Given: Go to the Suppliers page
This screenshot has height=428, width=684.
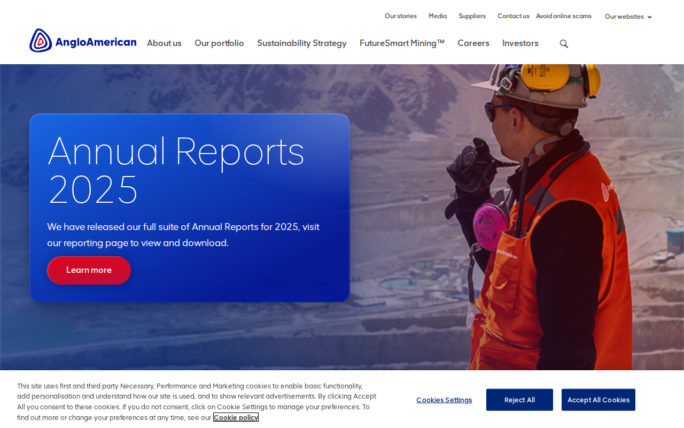Looking at the screenshot, I should pos(472,16).
